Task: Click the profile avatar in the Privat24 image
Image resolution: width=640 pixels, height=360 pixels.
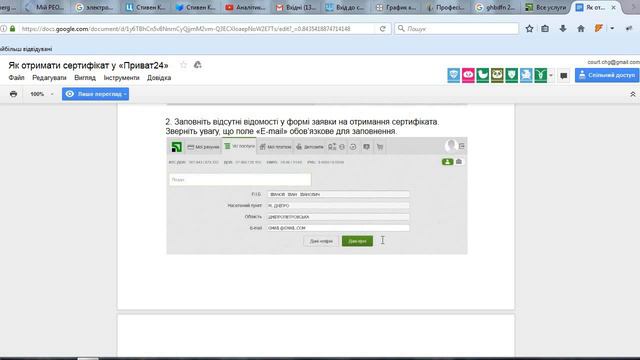Action: point(451,145)
